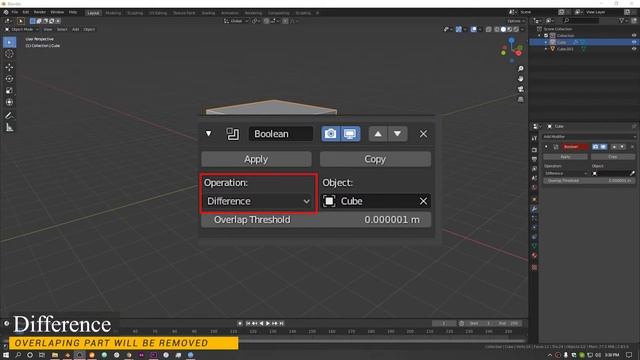Switch to rendered viewport shading
Screen dimensions: 640x360
[516, 29]
